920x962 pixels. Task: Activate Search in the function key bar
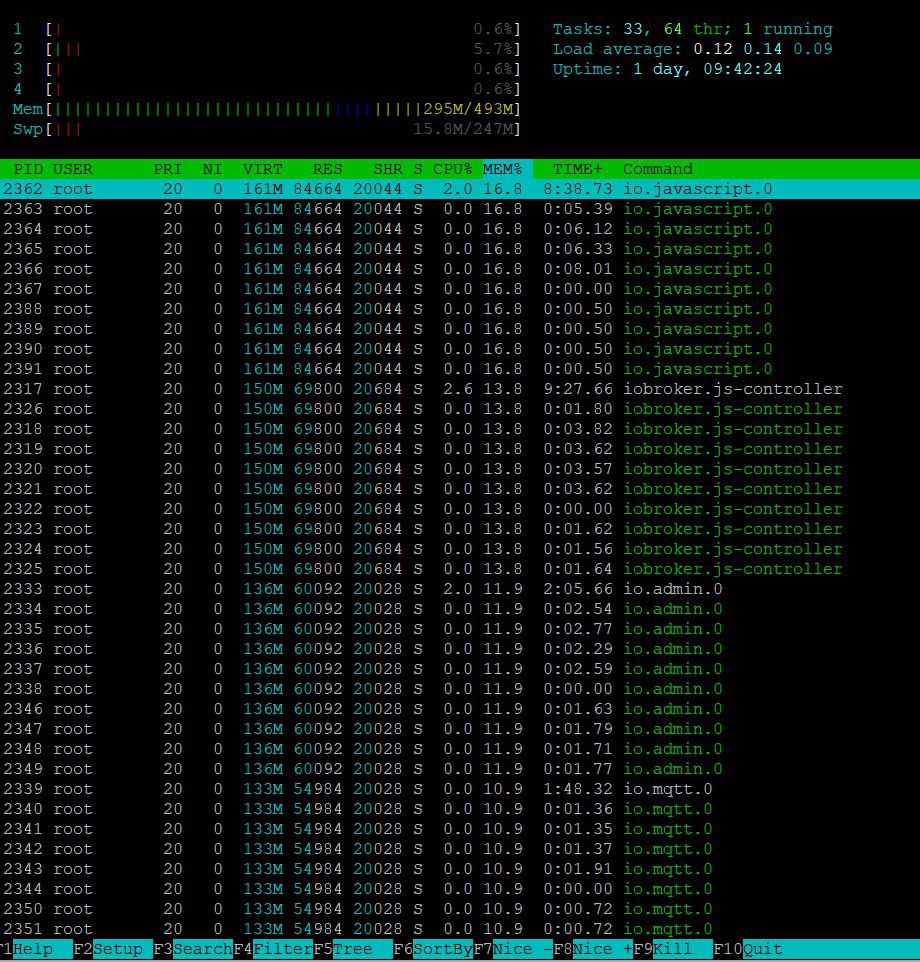pos(202,949)
